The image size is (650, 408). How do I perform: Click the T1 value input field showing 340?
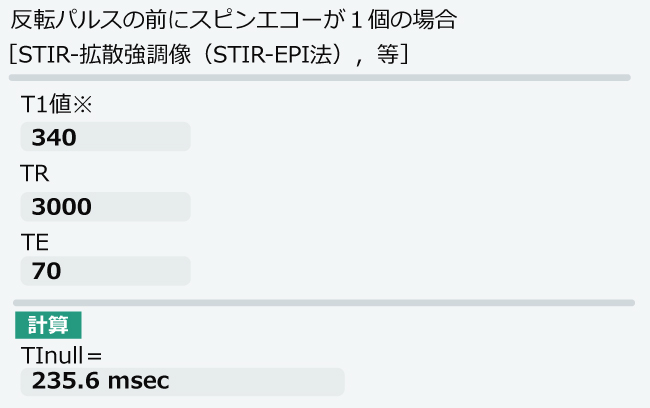pyautogui.click(x=105, y=137)
